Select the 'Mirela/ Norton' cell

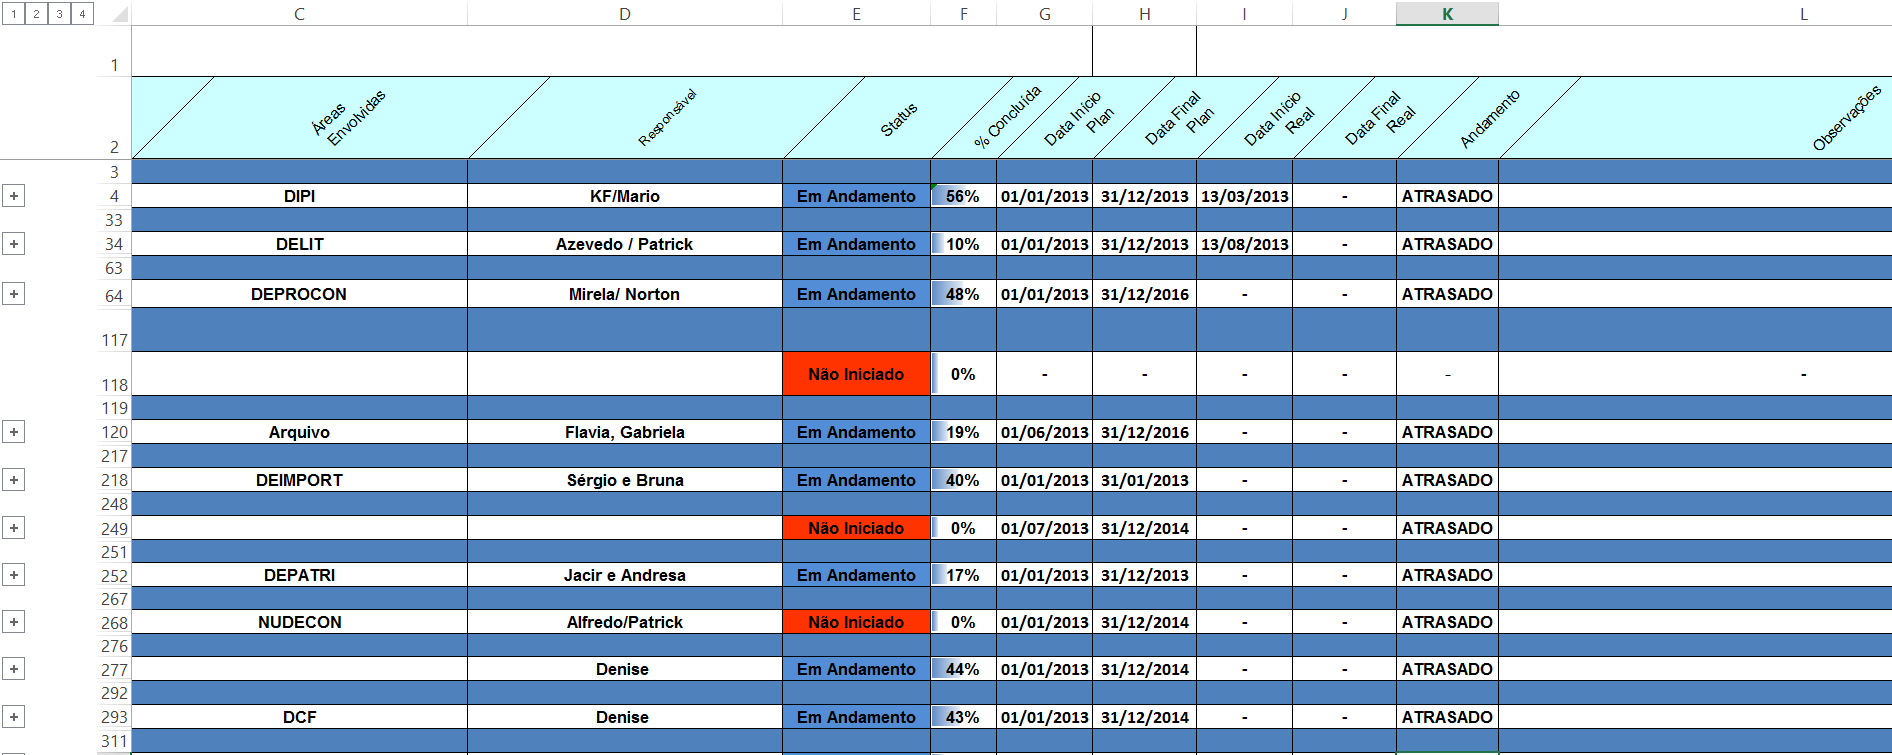click(x=625, y=294)
